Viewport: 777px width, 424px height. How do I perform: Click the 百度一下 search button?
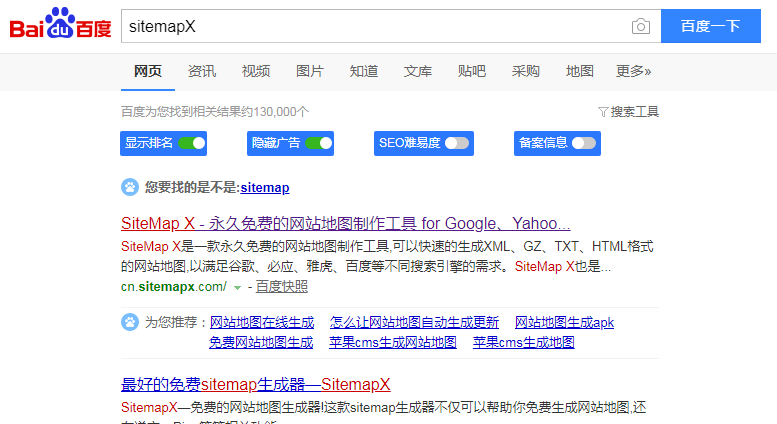pos(711,26)
